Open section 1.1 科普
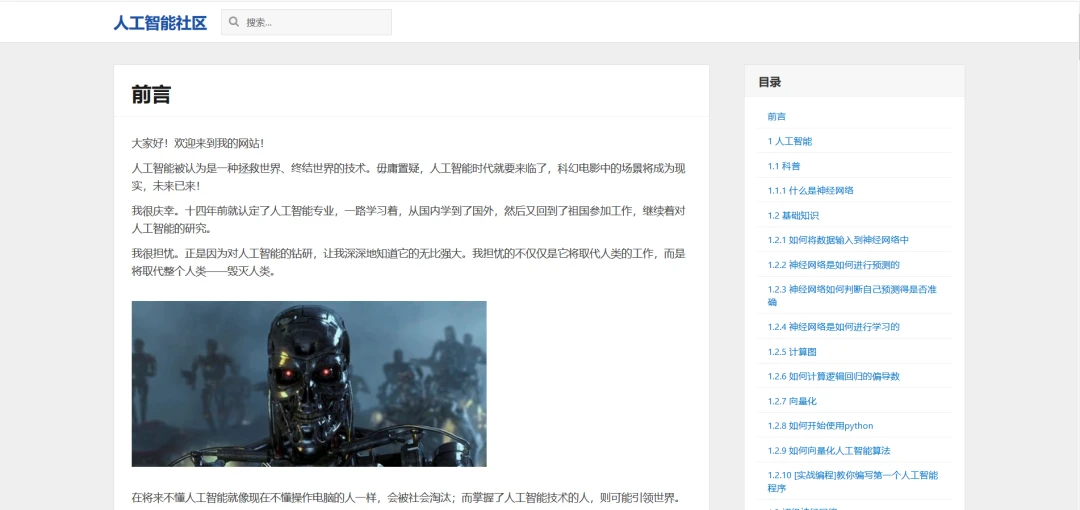 click(x=784, y=166)
